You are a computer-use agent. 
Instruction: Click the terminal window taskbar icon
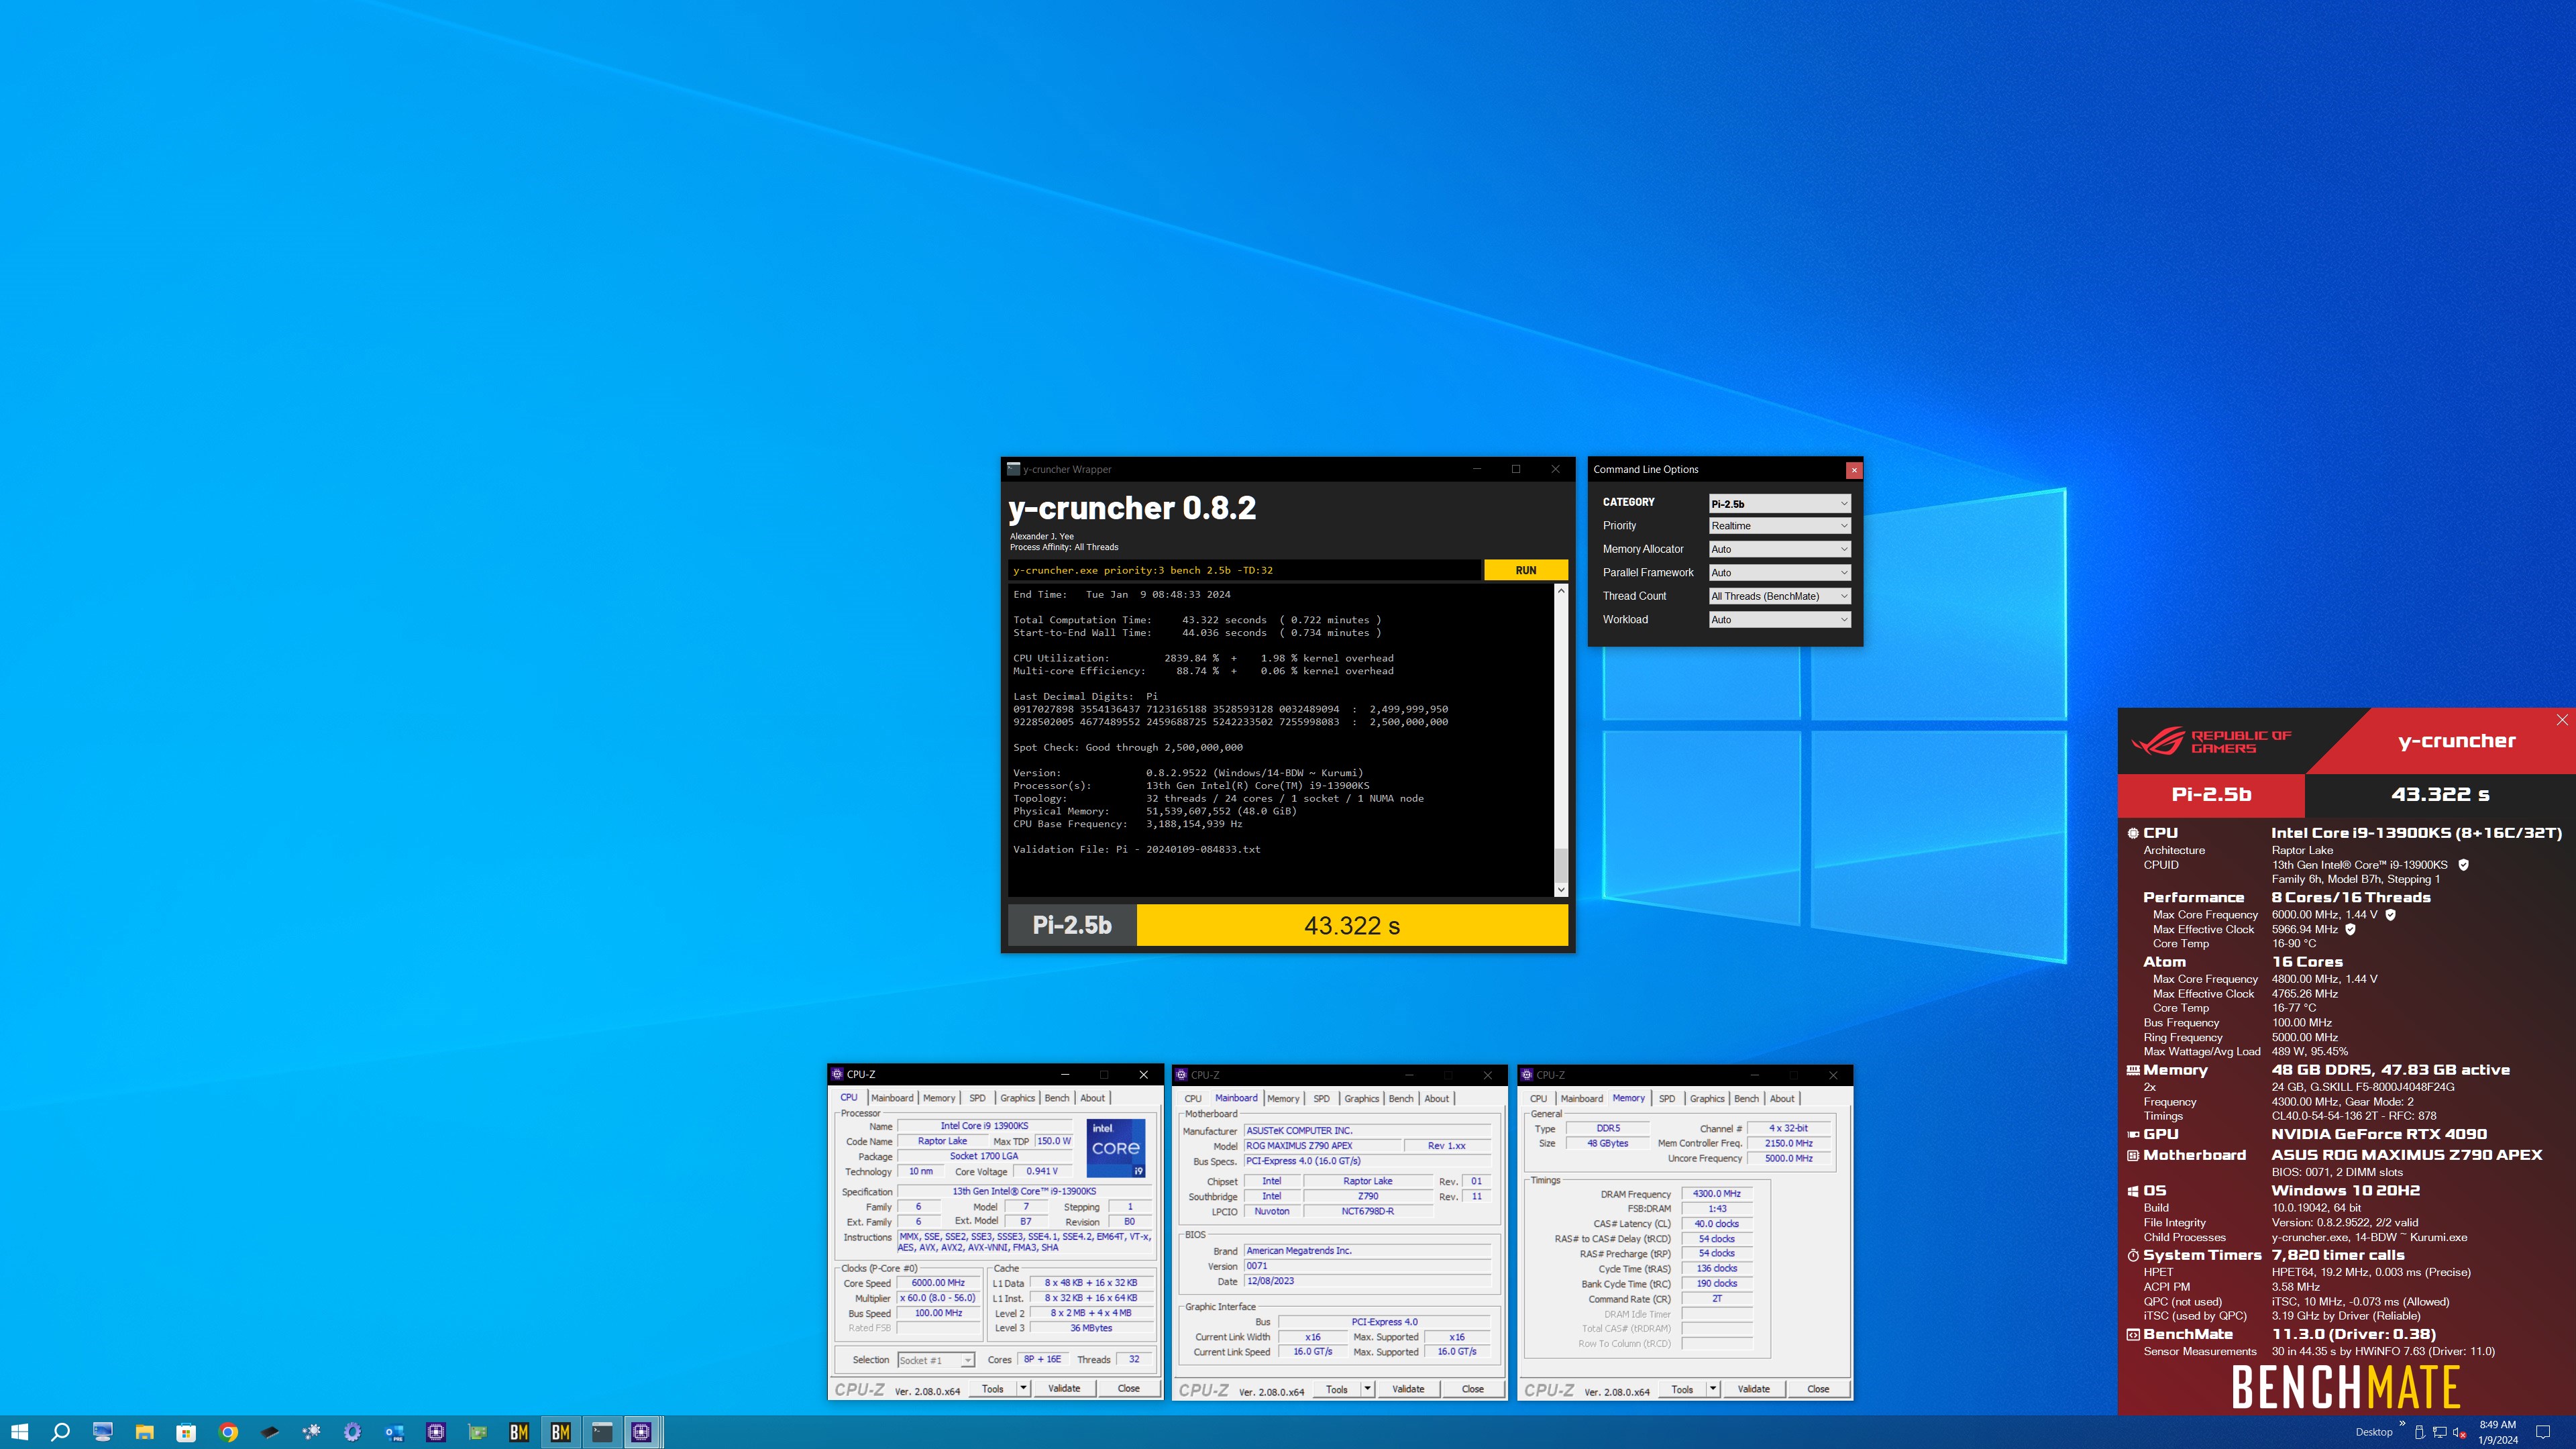click(x=602, y=1432)
